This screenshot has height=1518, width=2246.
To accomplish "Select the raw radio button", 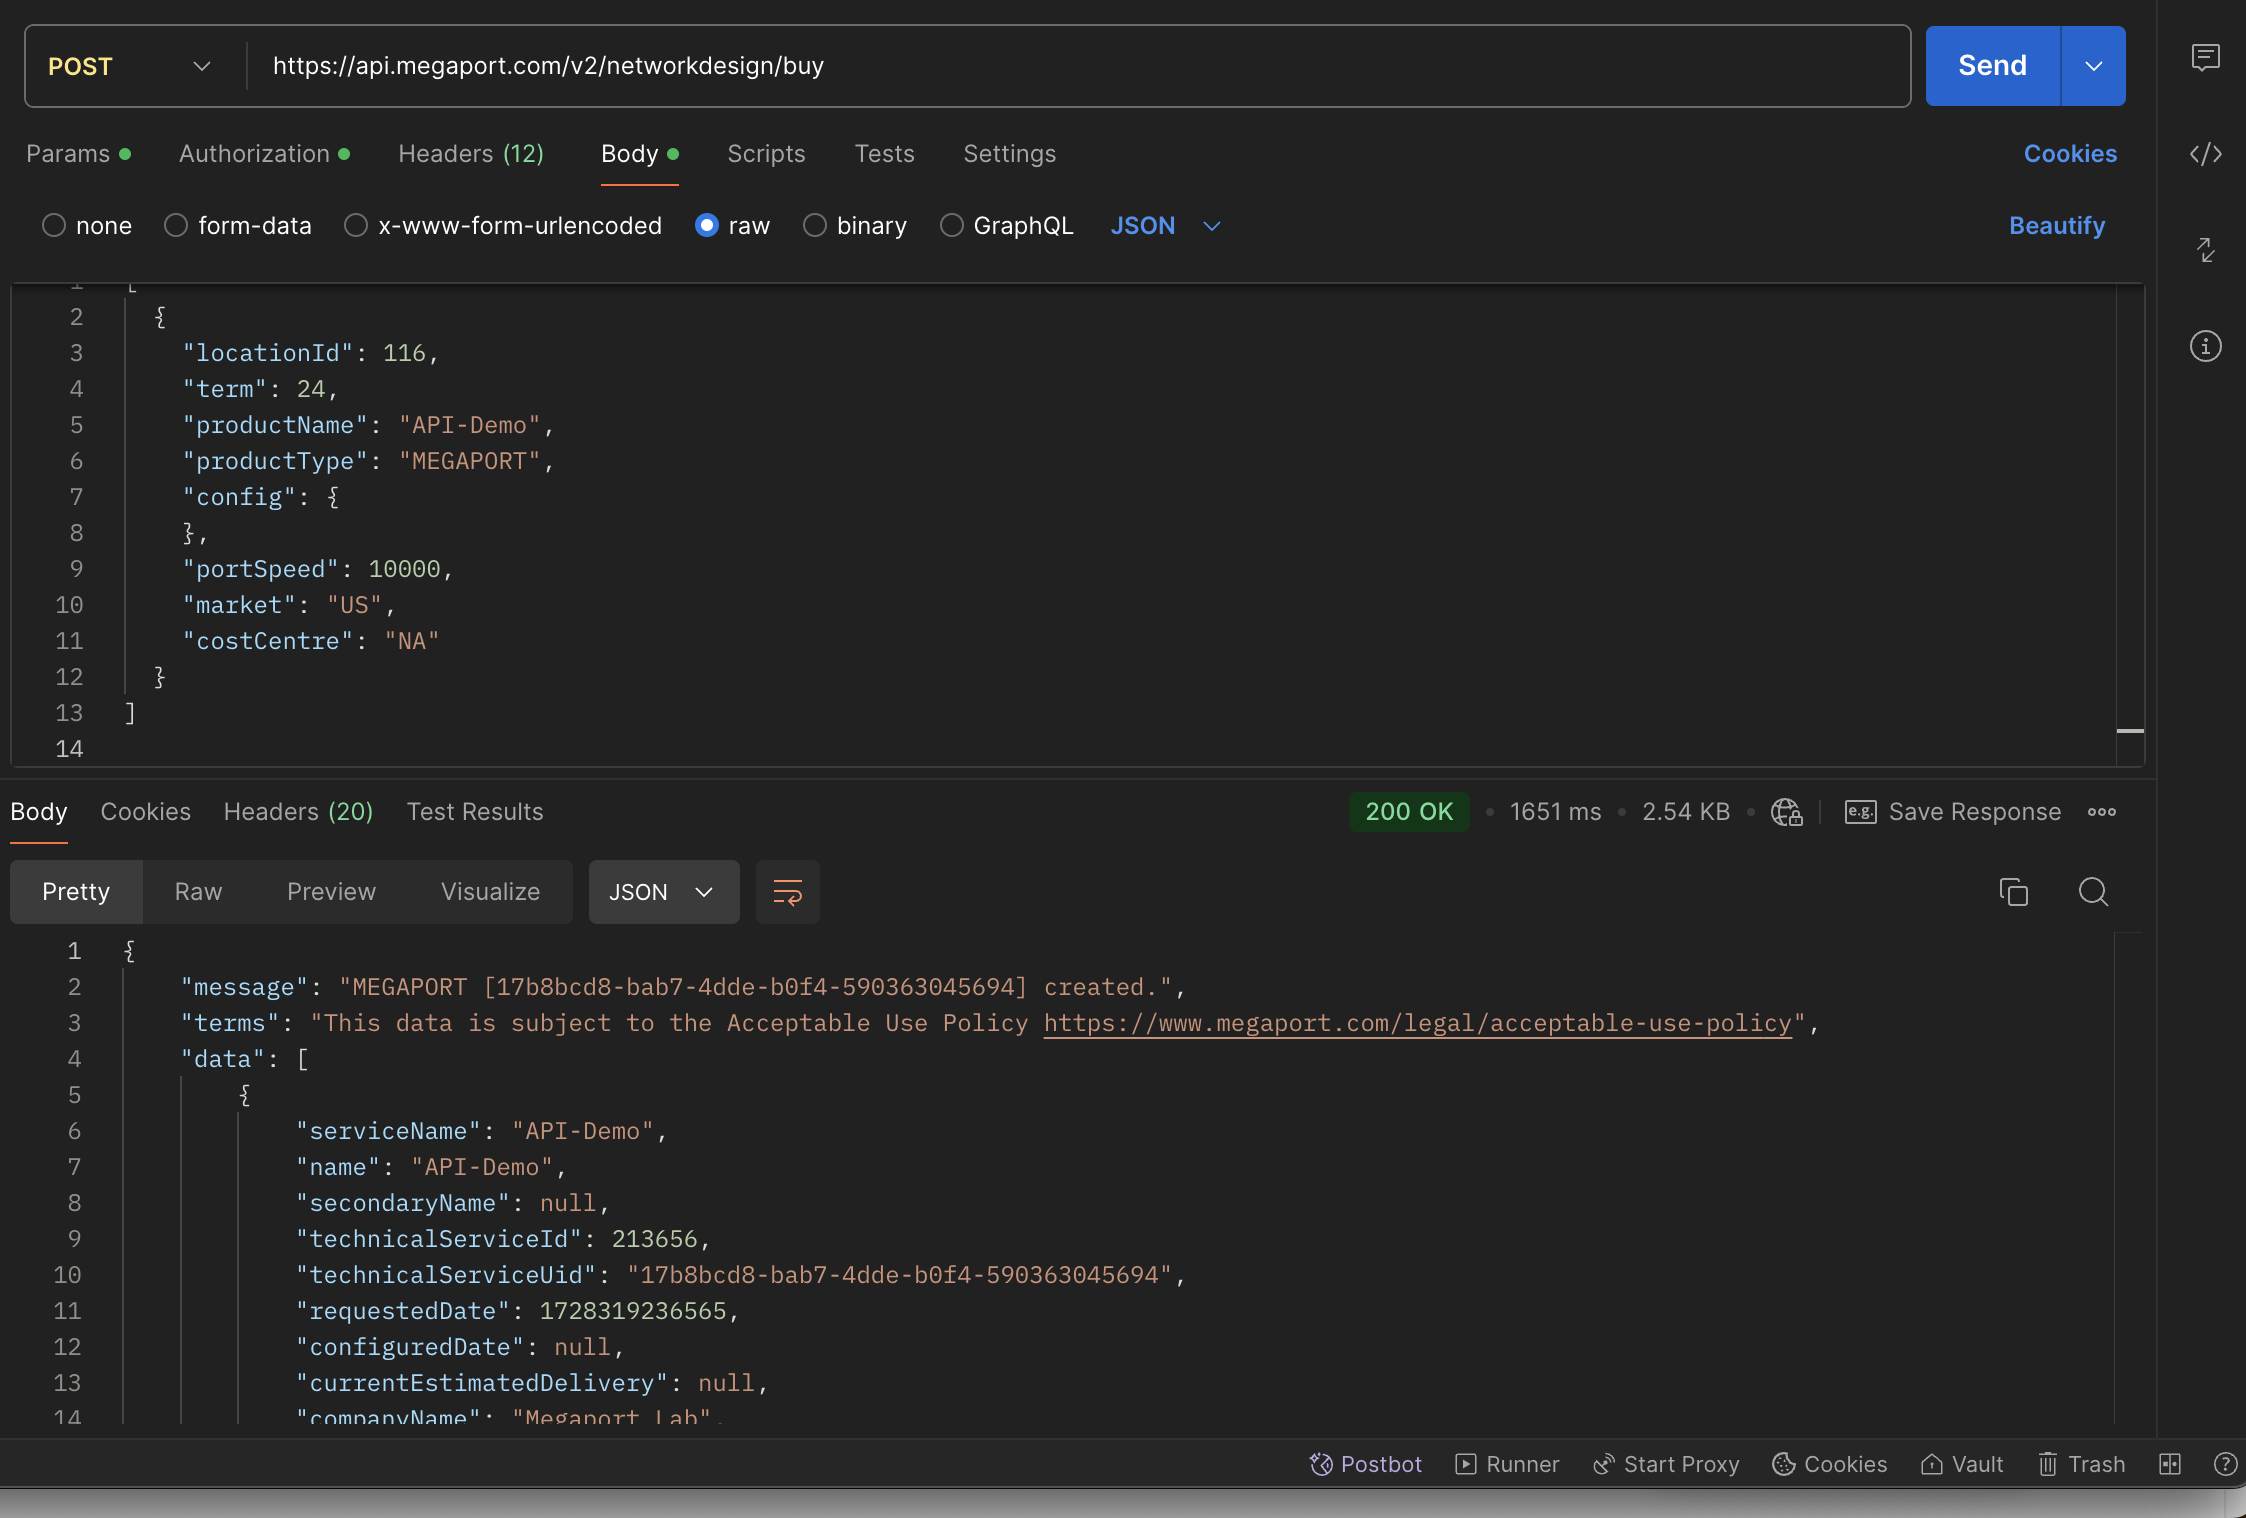I will [705, 225].
